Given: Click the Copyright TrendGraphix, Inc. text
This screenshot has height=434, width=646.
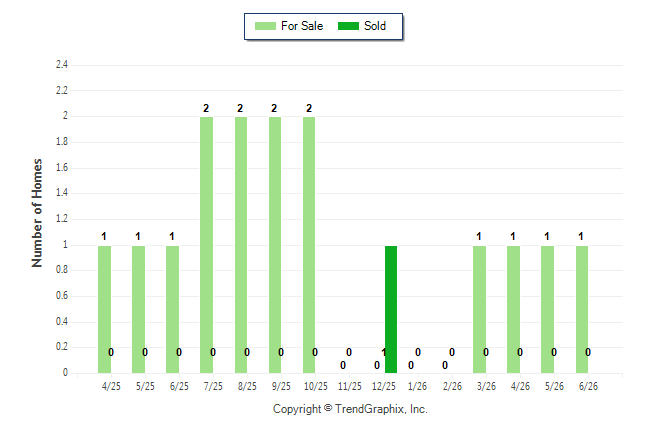Looking at the screenshot, I should pyautogui.click(x=350, y=409).
